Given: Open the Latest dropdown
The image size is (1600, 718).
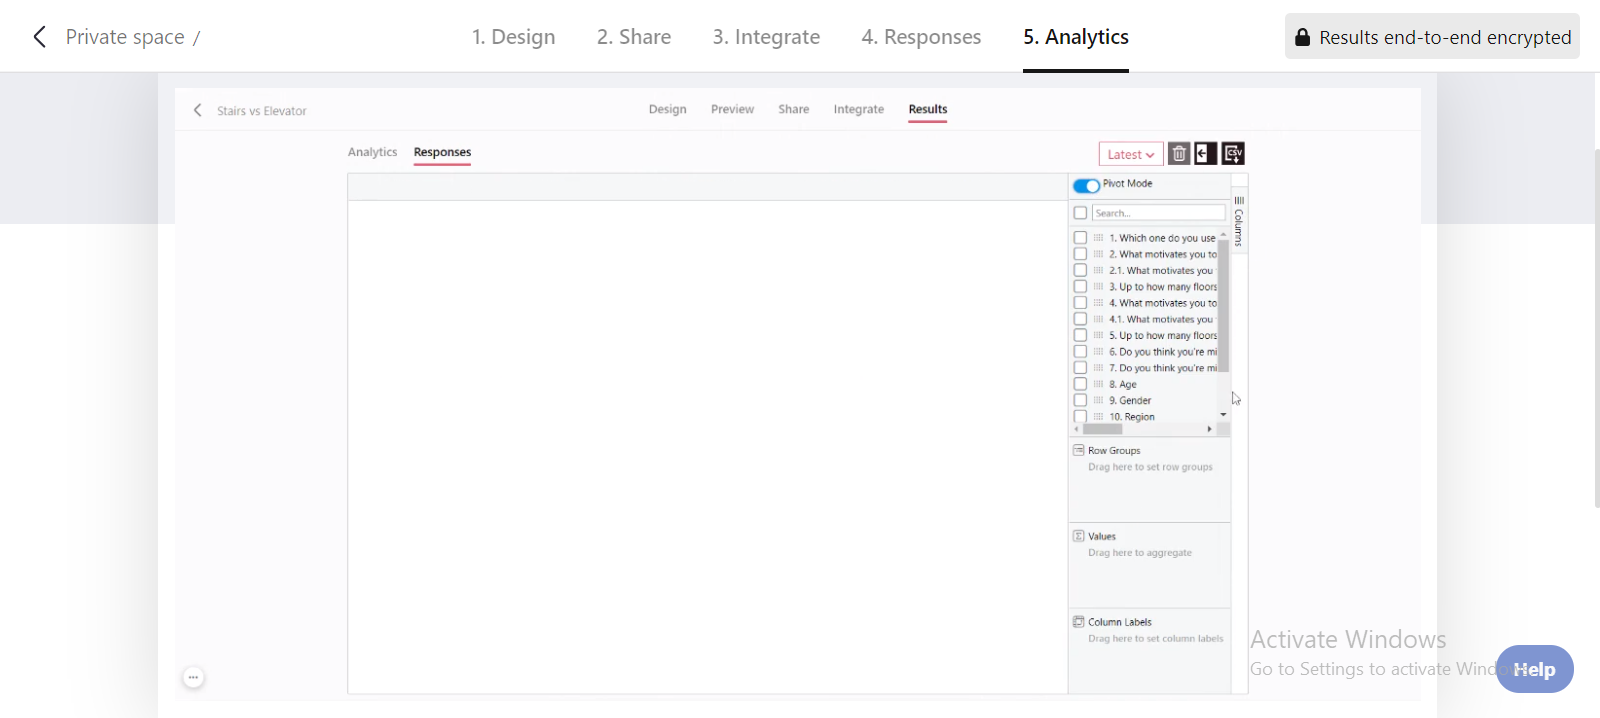Looking at the screenshot, I should pos(1131,154).
